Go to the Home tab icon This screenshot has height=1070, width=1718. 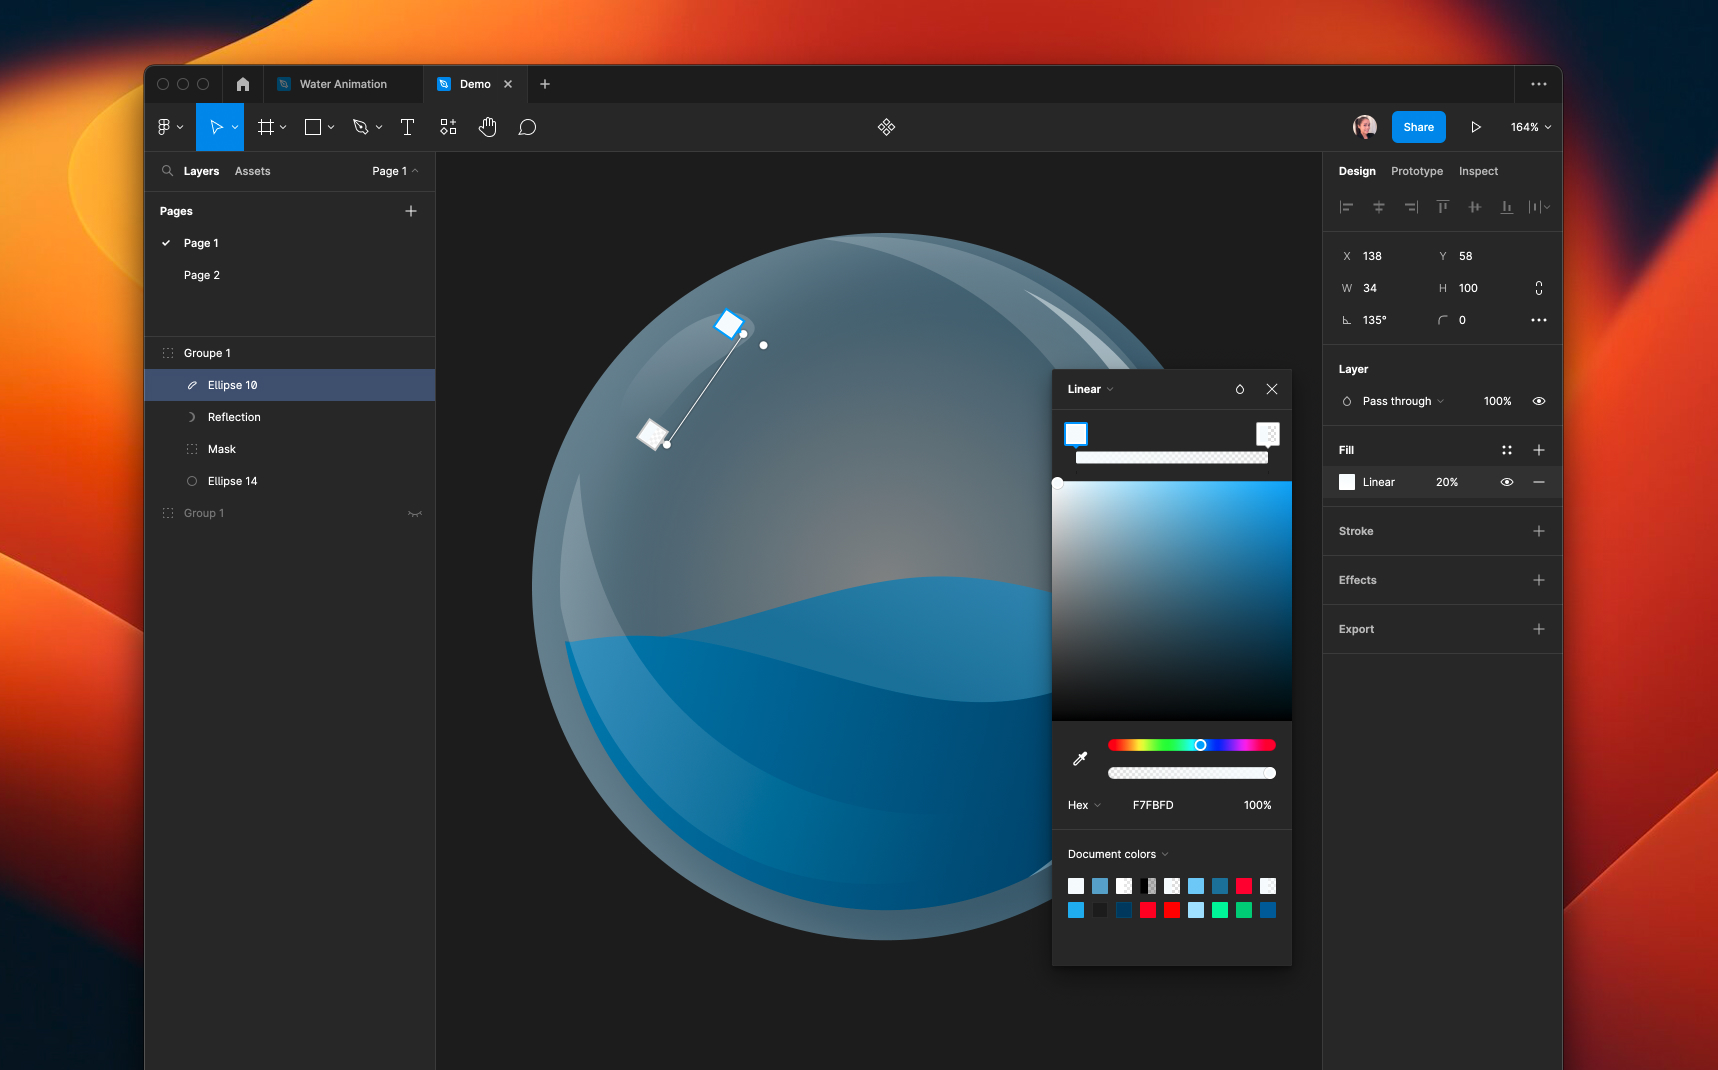point(243,84)
